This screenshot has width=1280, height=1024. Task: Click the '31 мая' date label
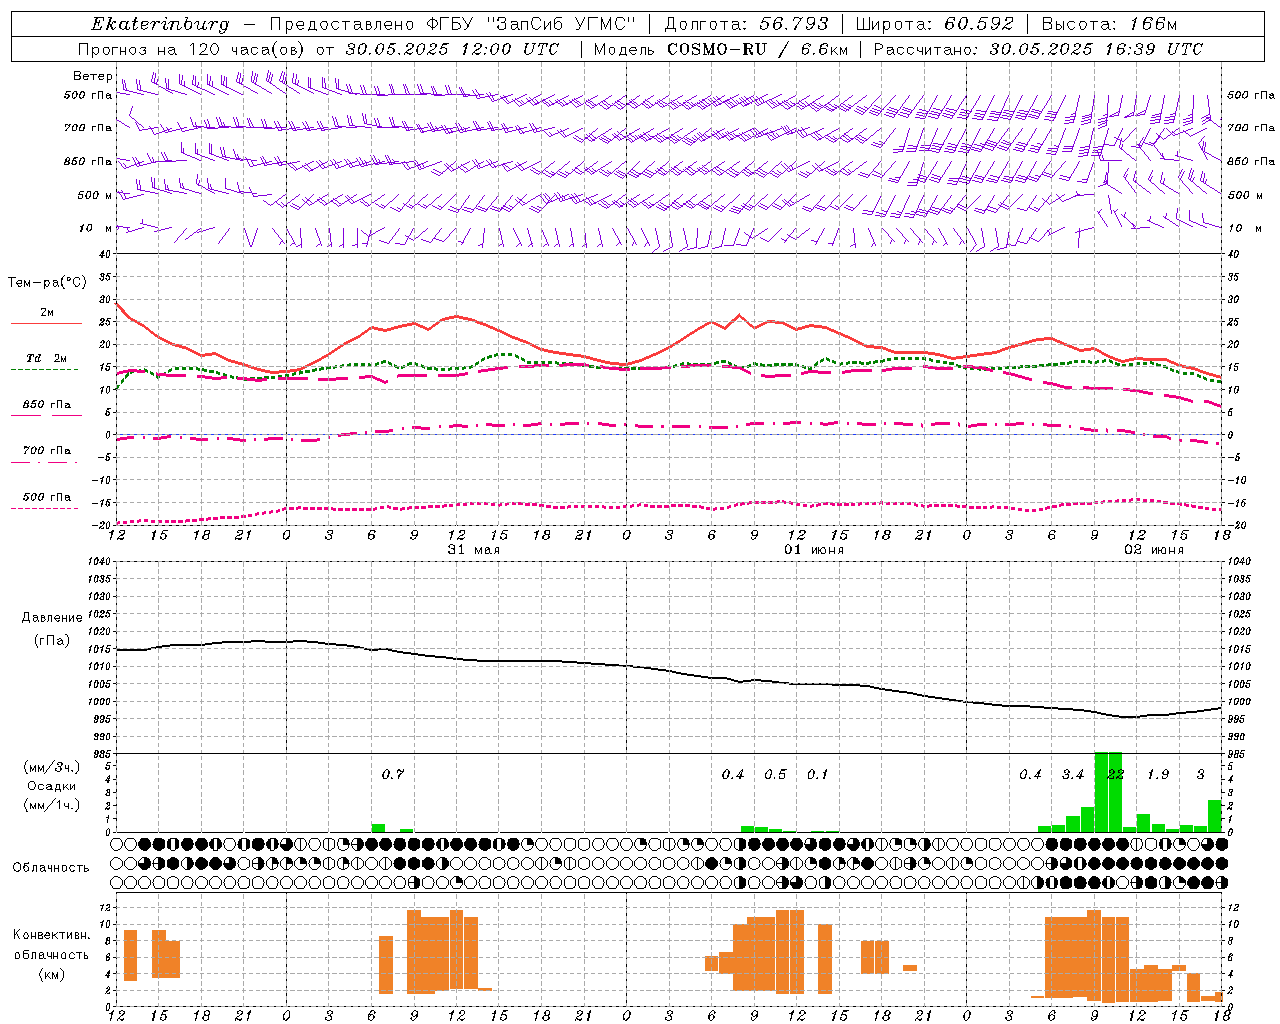[x=474, y=550]
